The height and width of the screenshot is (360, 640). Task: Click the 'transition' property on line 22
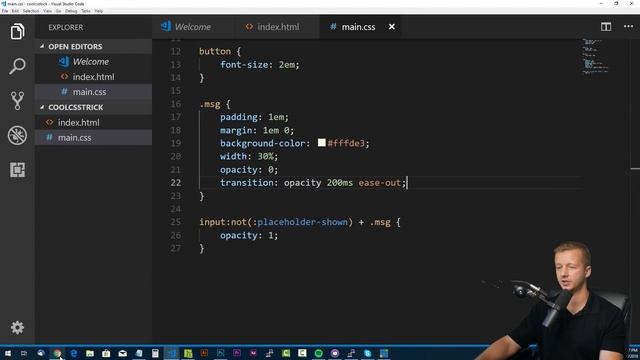coord(247,182)
